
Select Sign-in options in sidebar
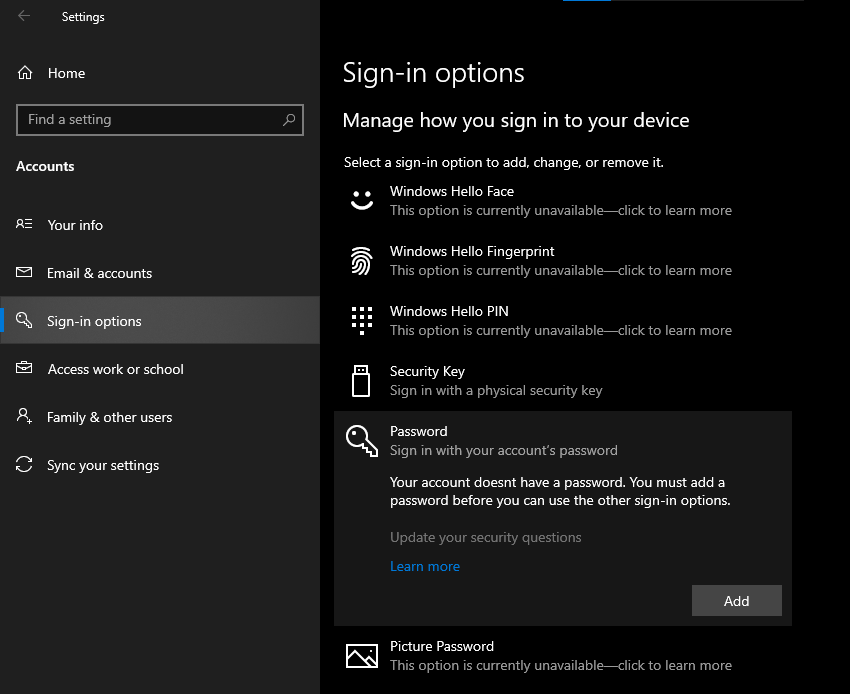pyautogui.click(x=94, y=321)
